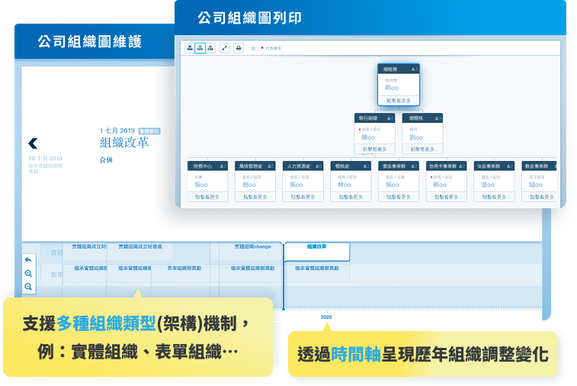Select the 信用卡事業群 card header
The width and height of the screenshot is (577, 386).
(446, 166)
